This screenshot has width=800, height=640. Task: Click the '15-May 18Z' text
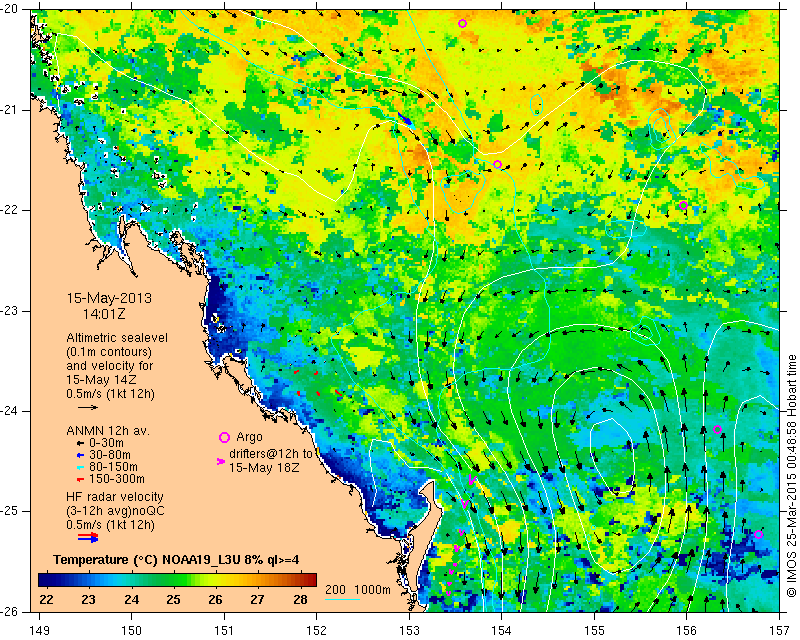coord(263,467)
